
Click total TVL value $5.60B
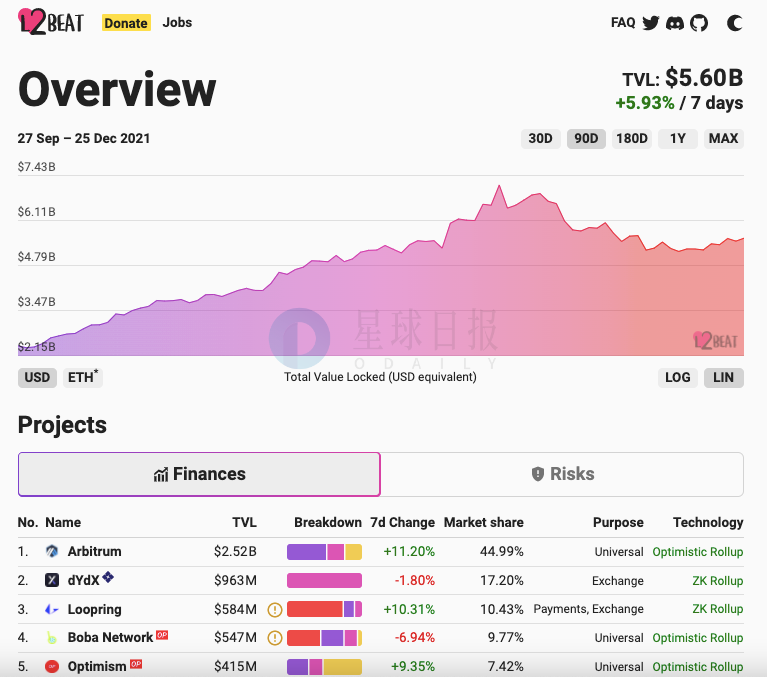(704, 78)
